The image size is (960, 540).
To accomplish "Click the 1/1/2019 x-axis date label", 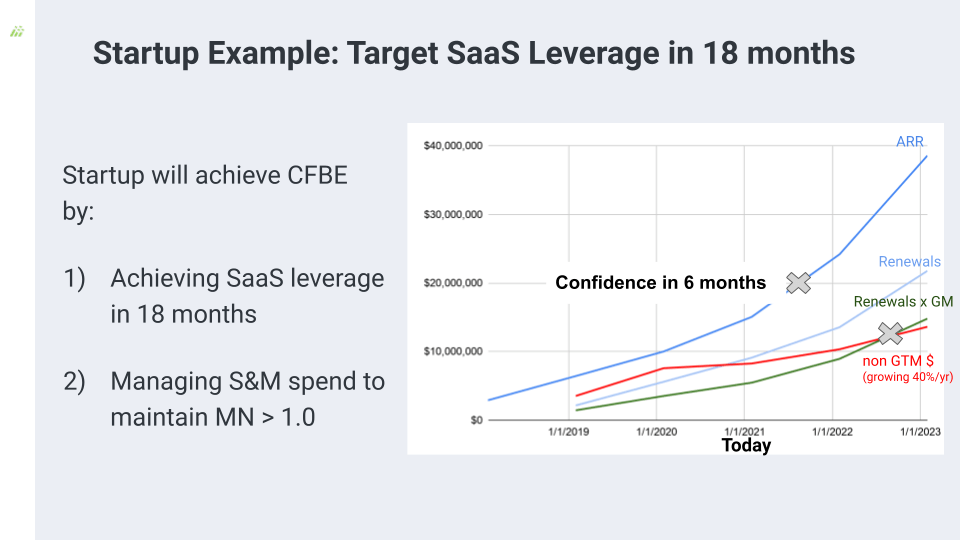I will pyautogui.click(x=568, y=432).
